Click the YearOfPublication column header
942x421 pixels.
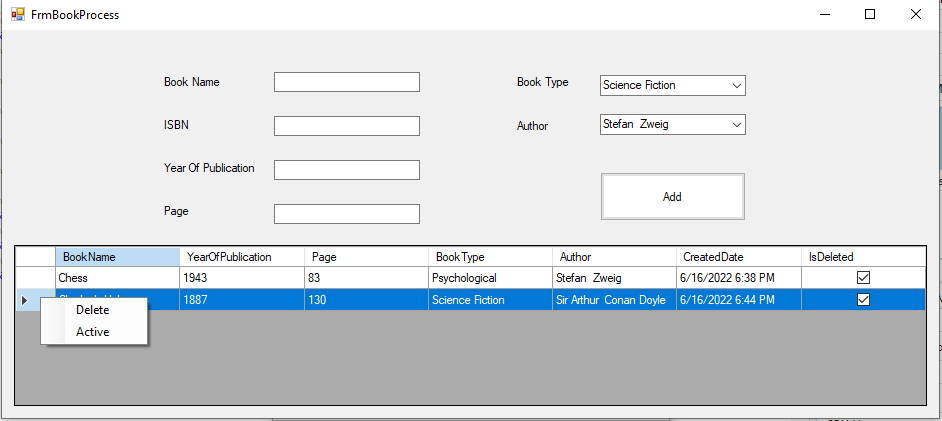click(242, 257)
